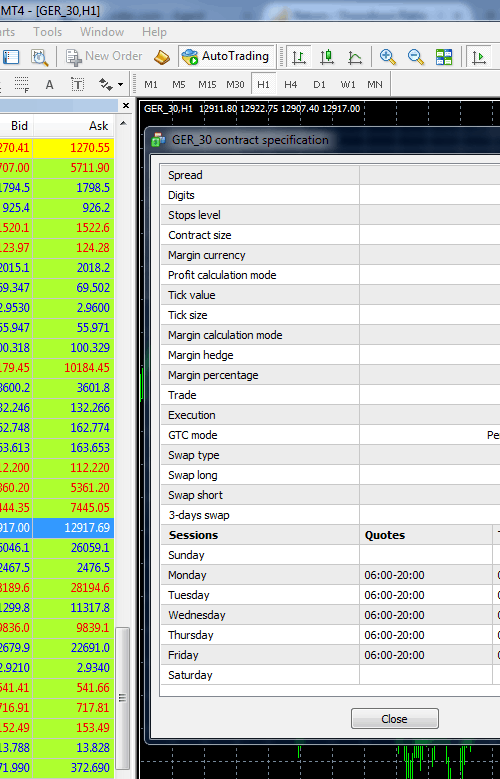Switch chart to bar chart

point(299,57)
